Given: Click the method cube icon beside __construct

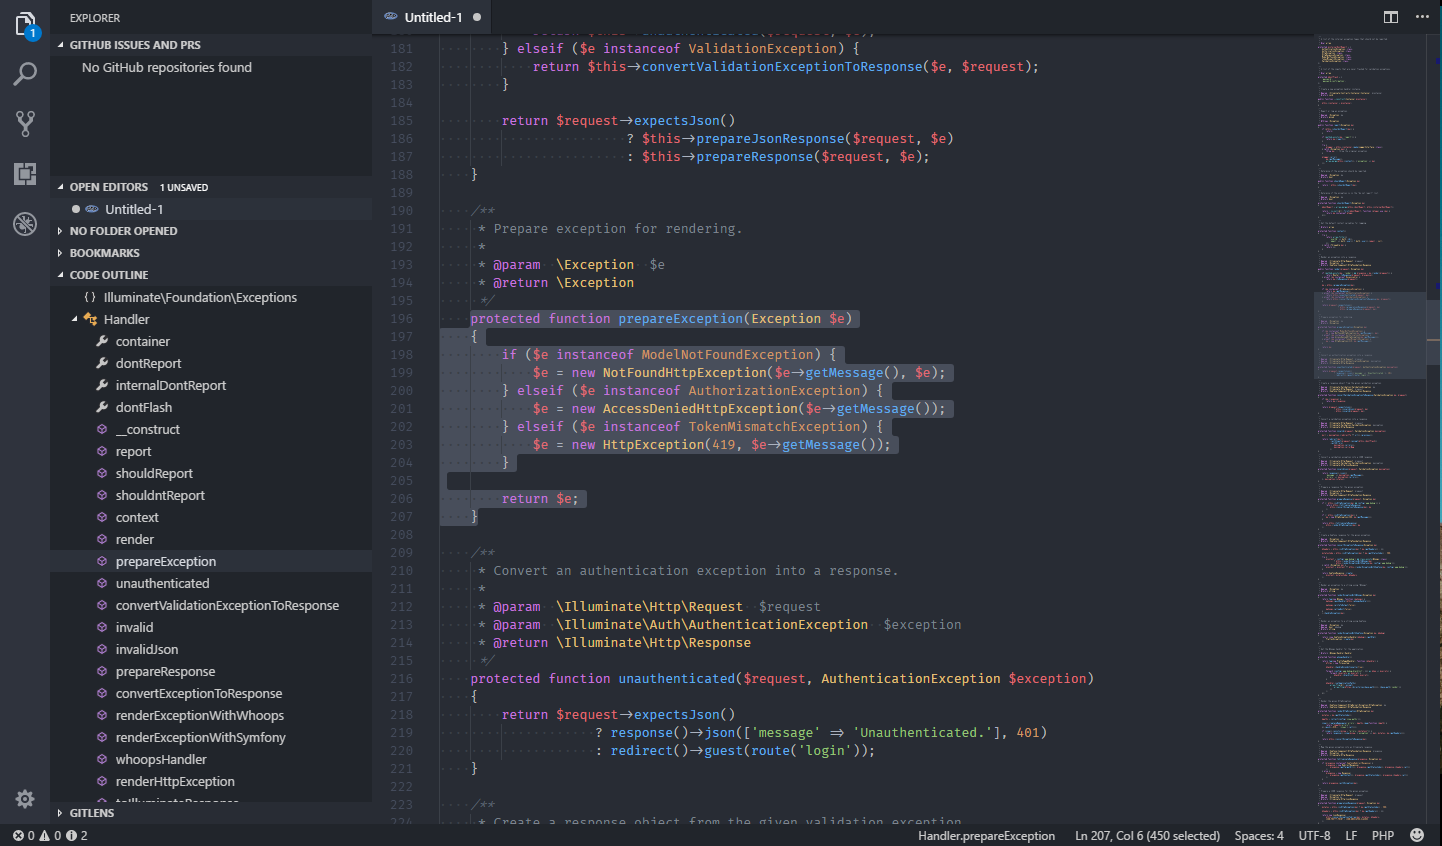Looking at the screenshot, I should 102,429.
